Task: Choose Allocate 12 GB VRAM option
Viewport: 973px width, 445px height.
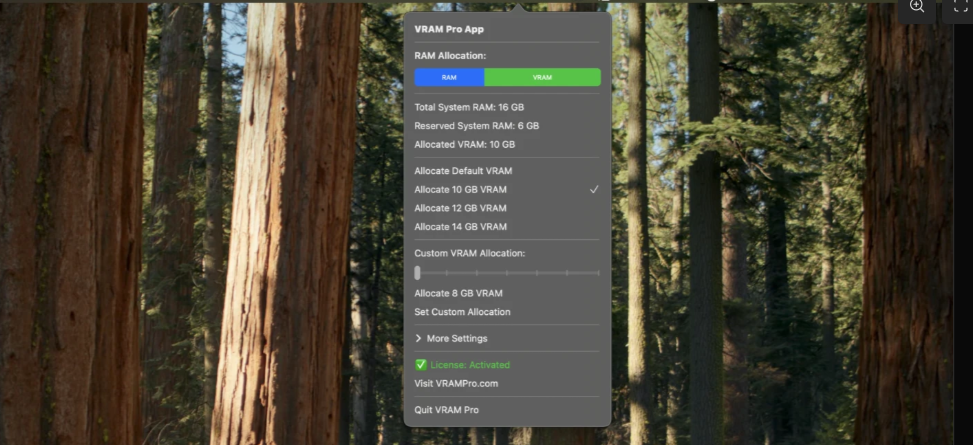Action: [x=461, y=208]
